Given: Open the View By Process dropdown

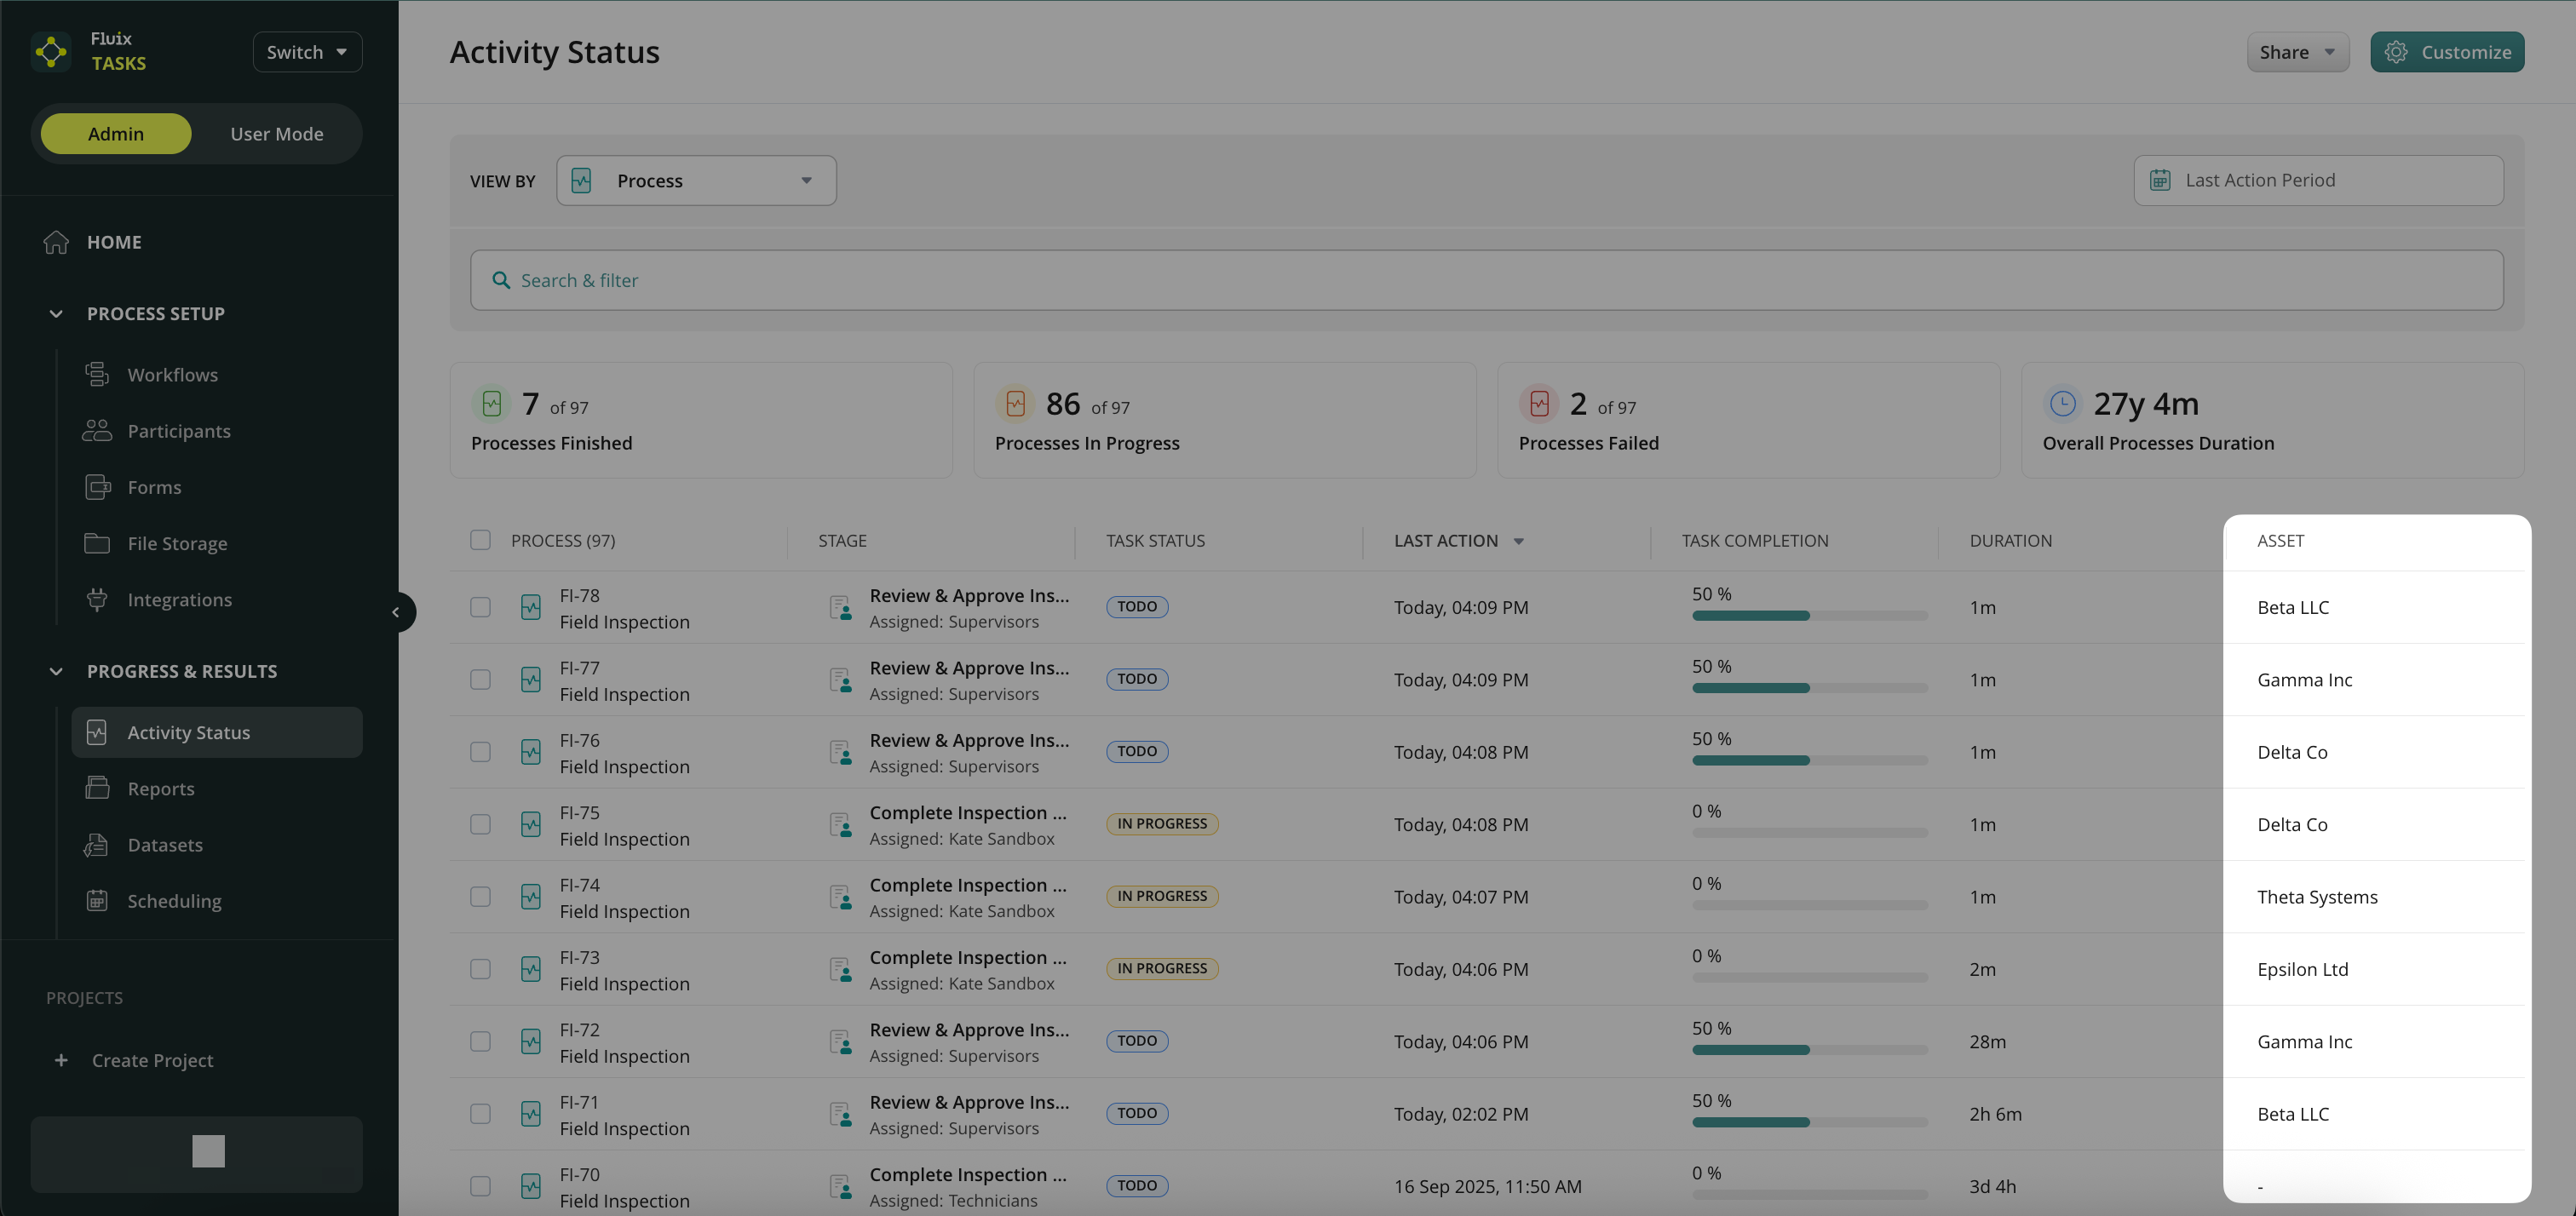Looking at the screenshot, I should point(696,180).
